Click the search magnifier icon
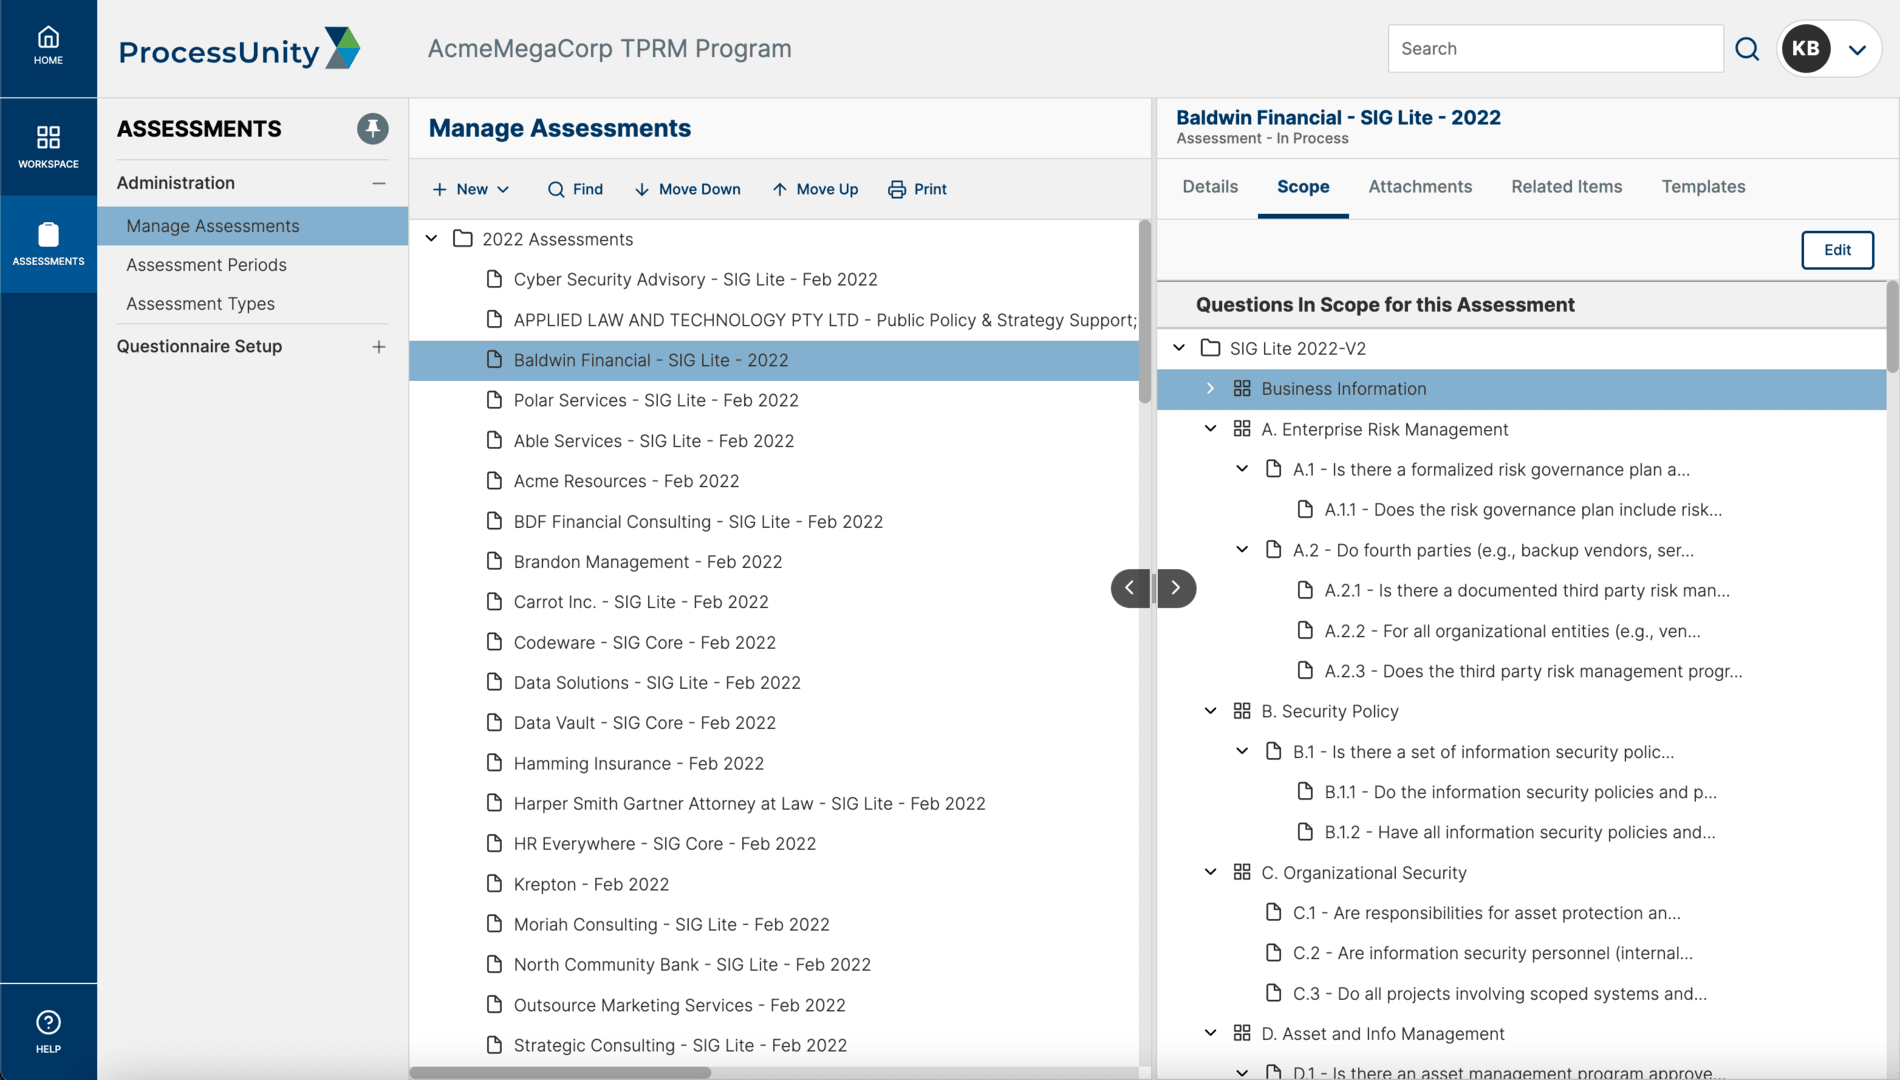This screenshot has width=1900, height=1080. (1746, 49)
